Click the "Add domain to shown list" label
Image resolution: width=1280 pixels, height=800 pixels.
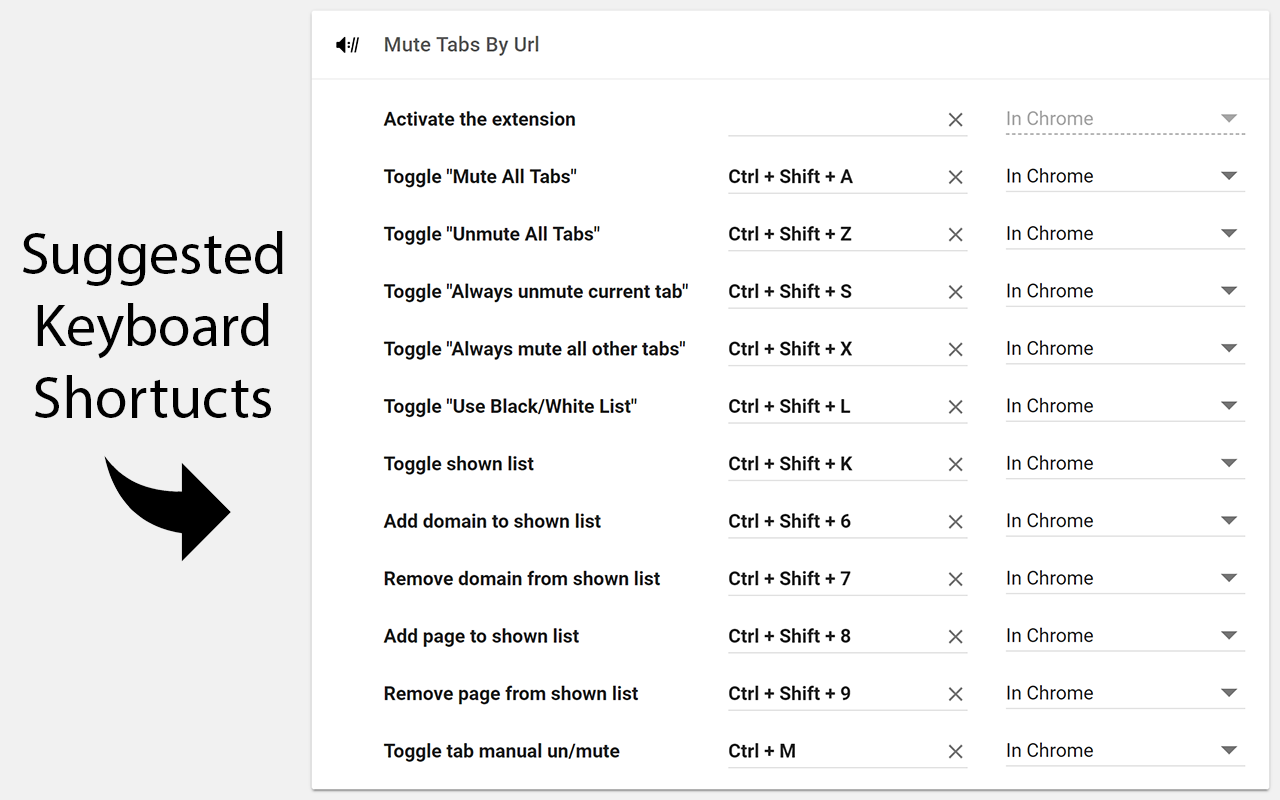click(x=493, y=521)
